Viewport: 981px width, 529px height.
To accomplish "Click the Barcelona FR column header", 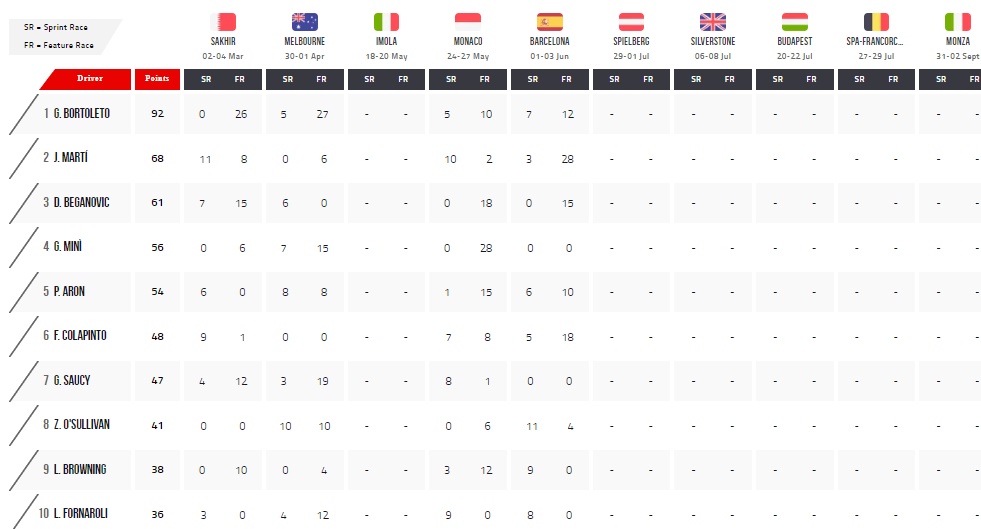I will [566, 79].
